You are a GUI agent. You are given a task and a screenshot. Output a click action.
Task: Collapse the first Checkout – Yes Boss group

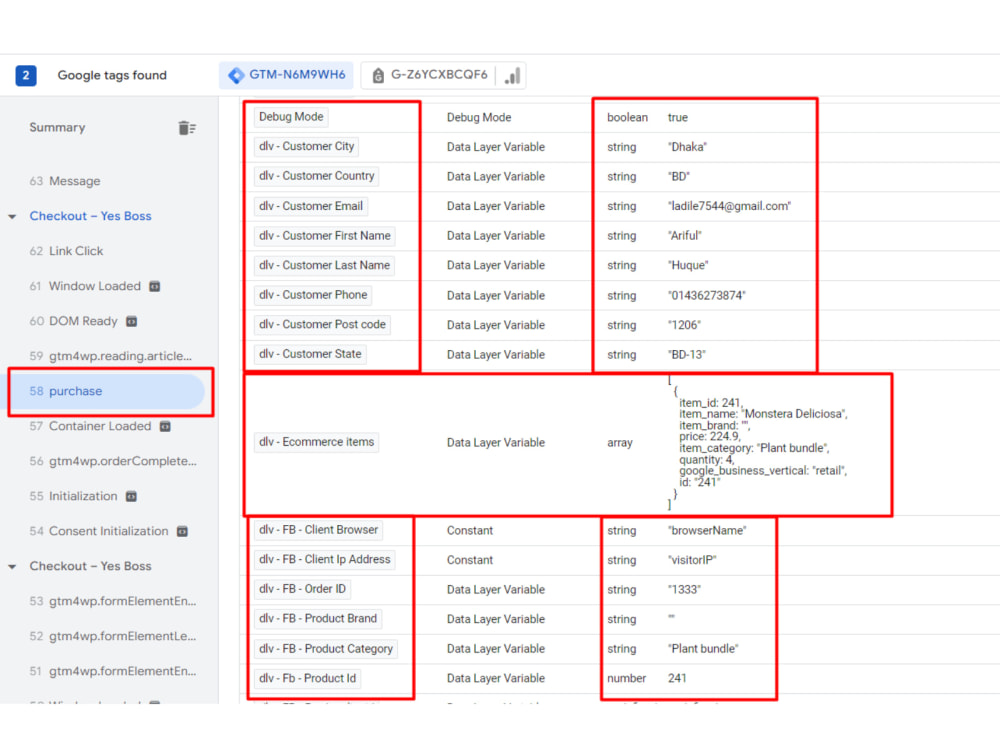pos(12,217)
